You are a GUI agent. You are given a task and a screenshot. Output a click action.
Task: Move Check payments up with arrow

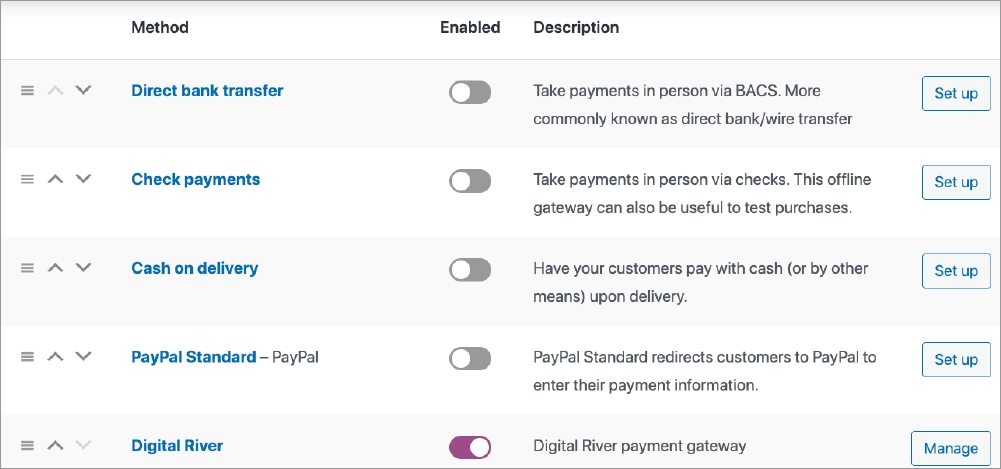(x=56, y=180)
